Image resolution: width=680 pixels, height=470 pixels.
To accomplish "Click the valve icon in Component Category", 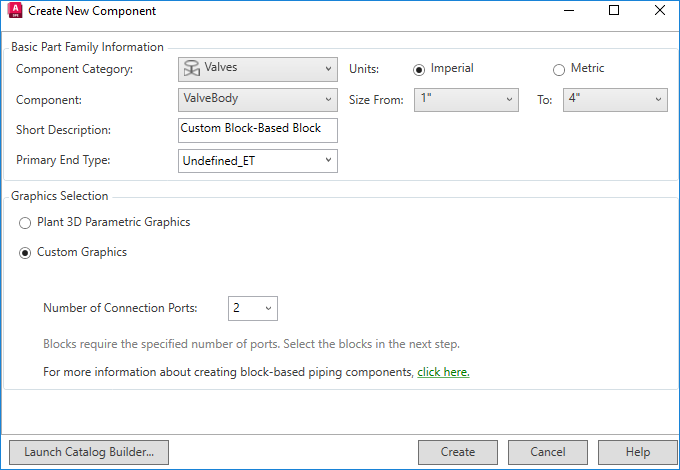I will click(x=191, y=69).
